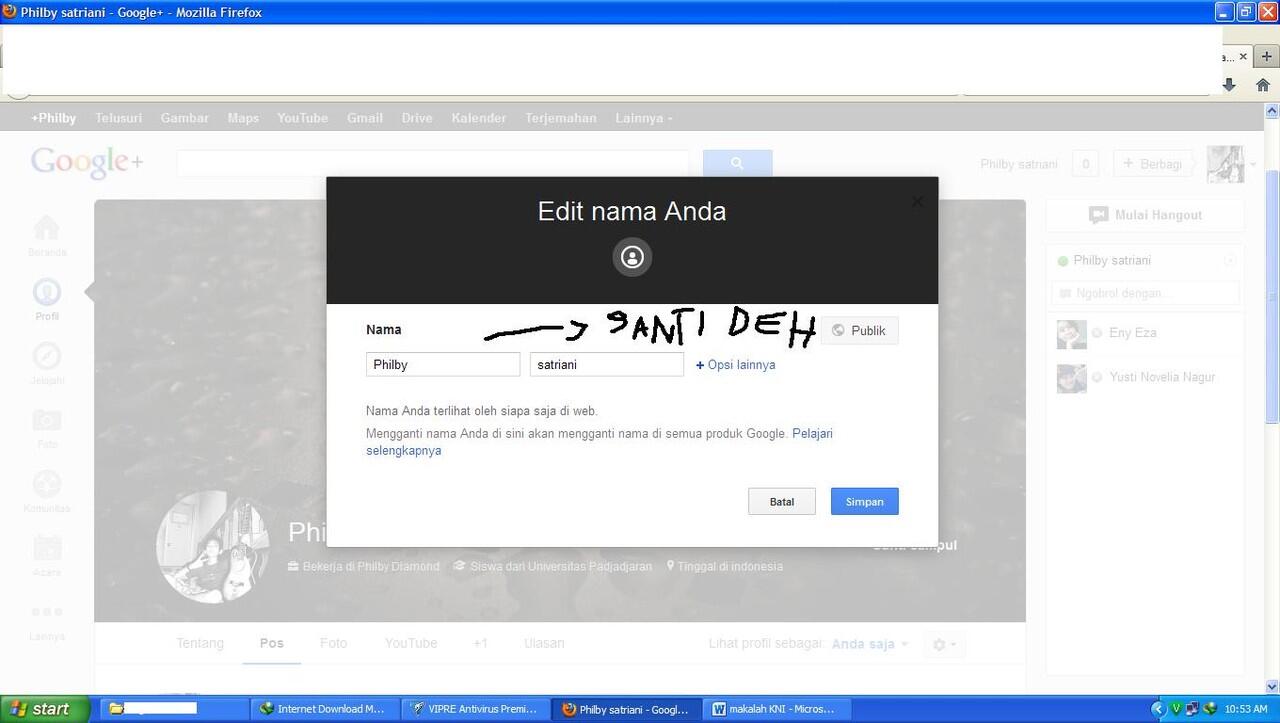
Task: Open the Windows start menu
Action: [x=45, y=709]
